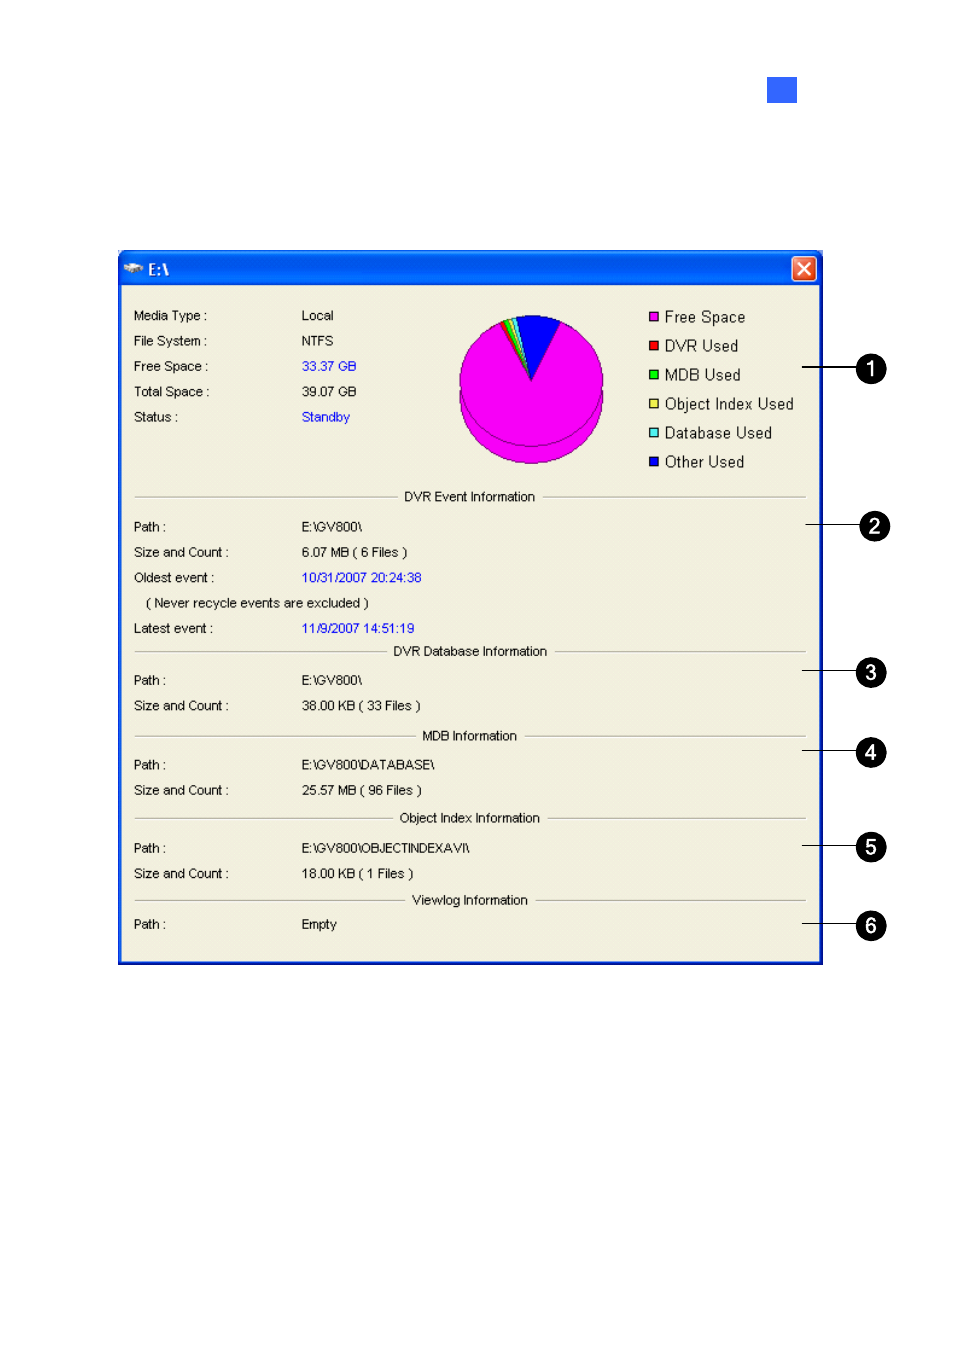Click the path E:\GV800\OBJECTINDEXAVI\
The image size is (954, 1350).
point(385,848)
